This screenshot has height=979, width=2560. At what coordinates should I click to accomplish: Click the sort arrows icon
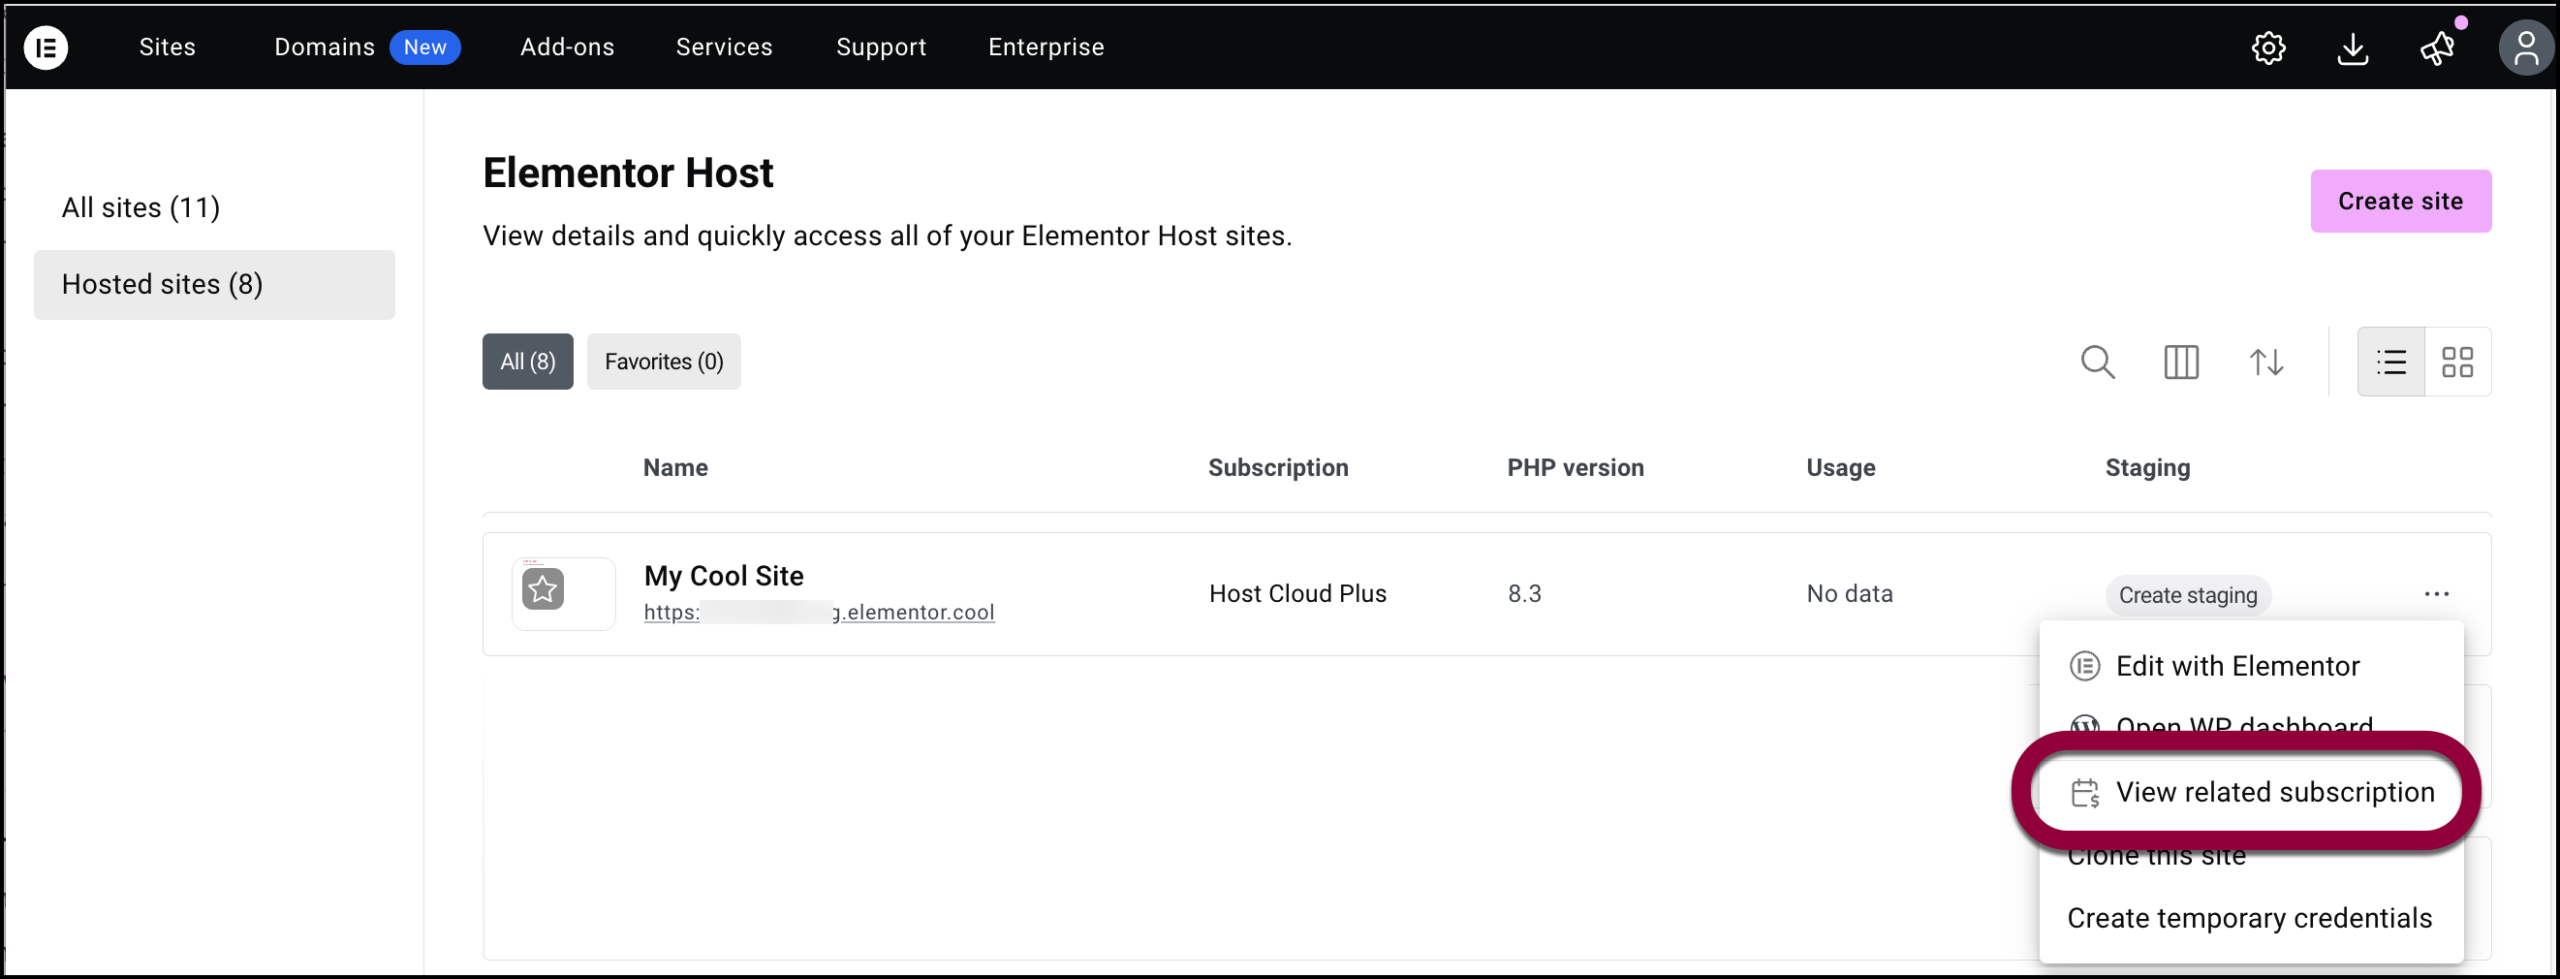tap(2266, 362)
